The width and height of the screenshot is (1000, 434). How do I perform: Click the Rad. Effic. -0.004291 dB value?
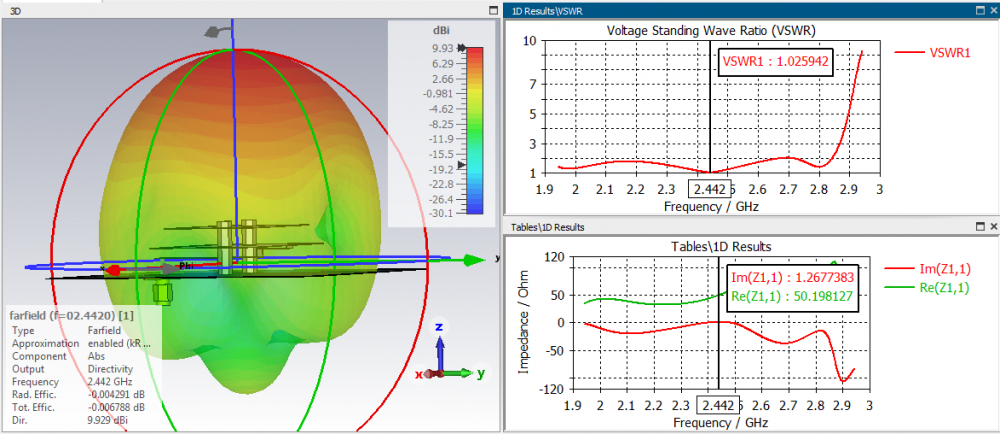point(115,394)
